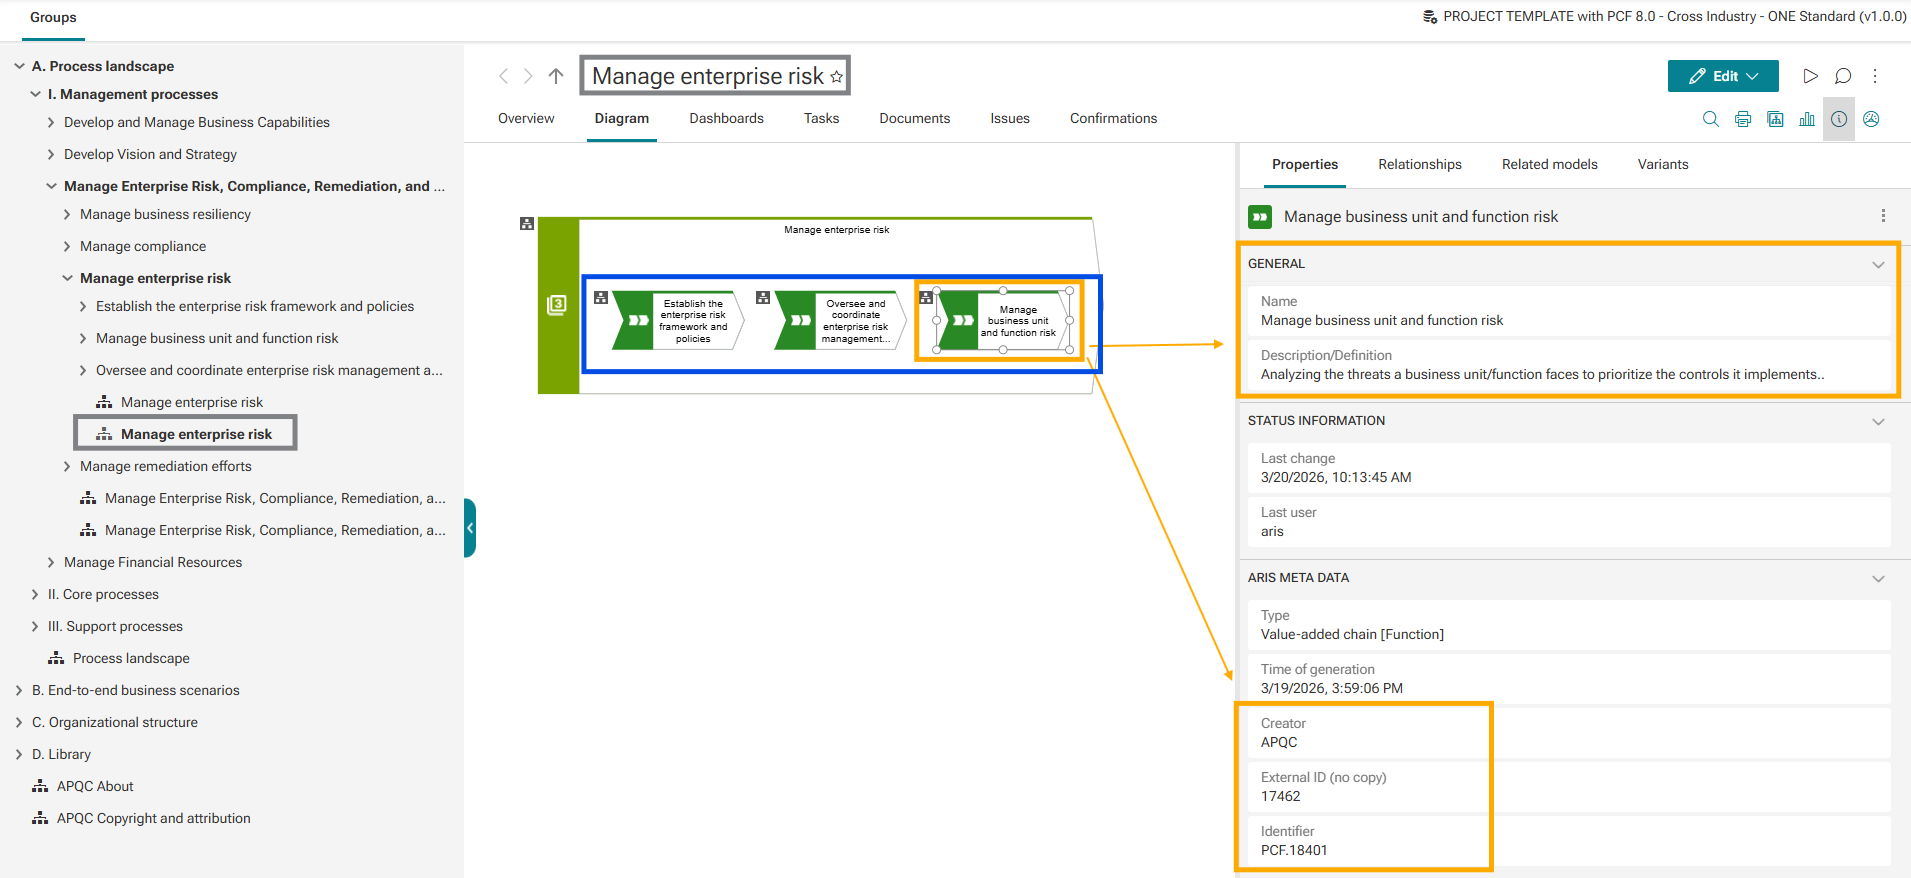Image resolution: width=1911 pixels, height=878 pixels.
Task: Go up one level with arrow icon
Action: point(556,76)
